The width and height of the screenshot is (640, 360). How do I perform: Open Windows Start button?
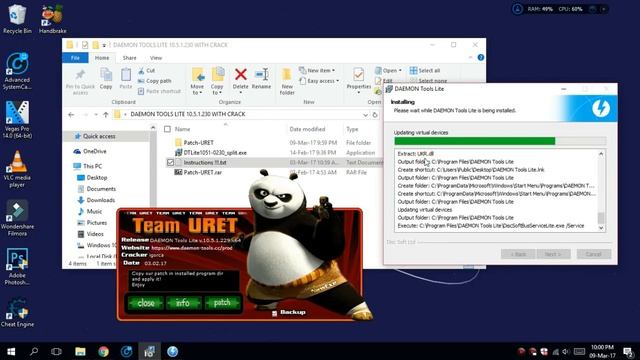[x=11, y=351]
